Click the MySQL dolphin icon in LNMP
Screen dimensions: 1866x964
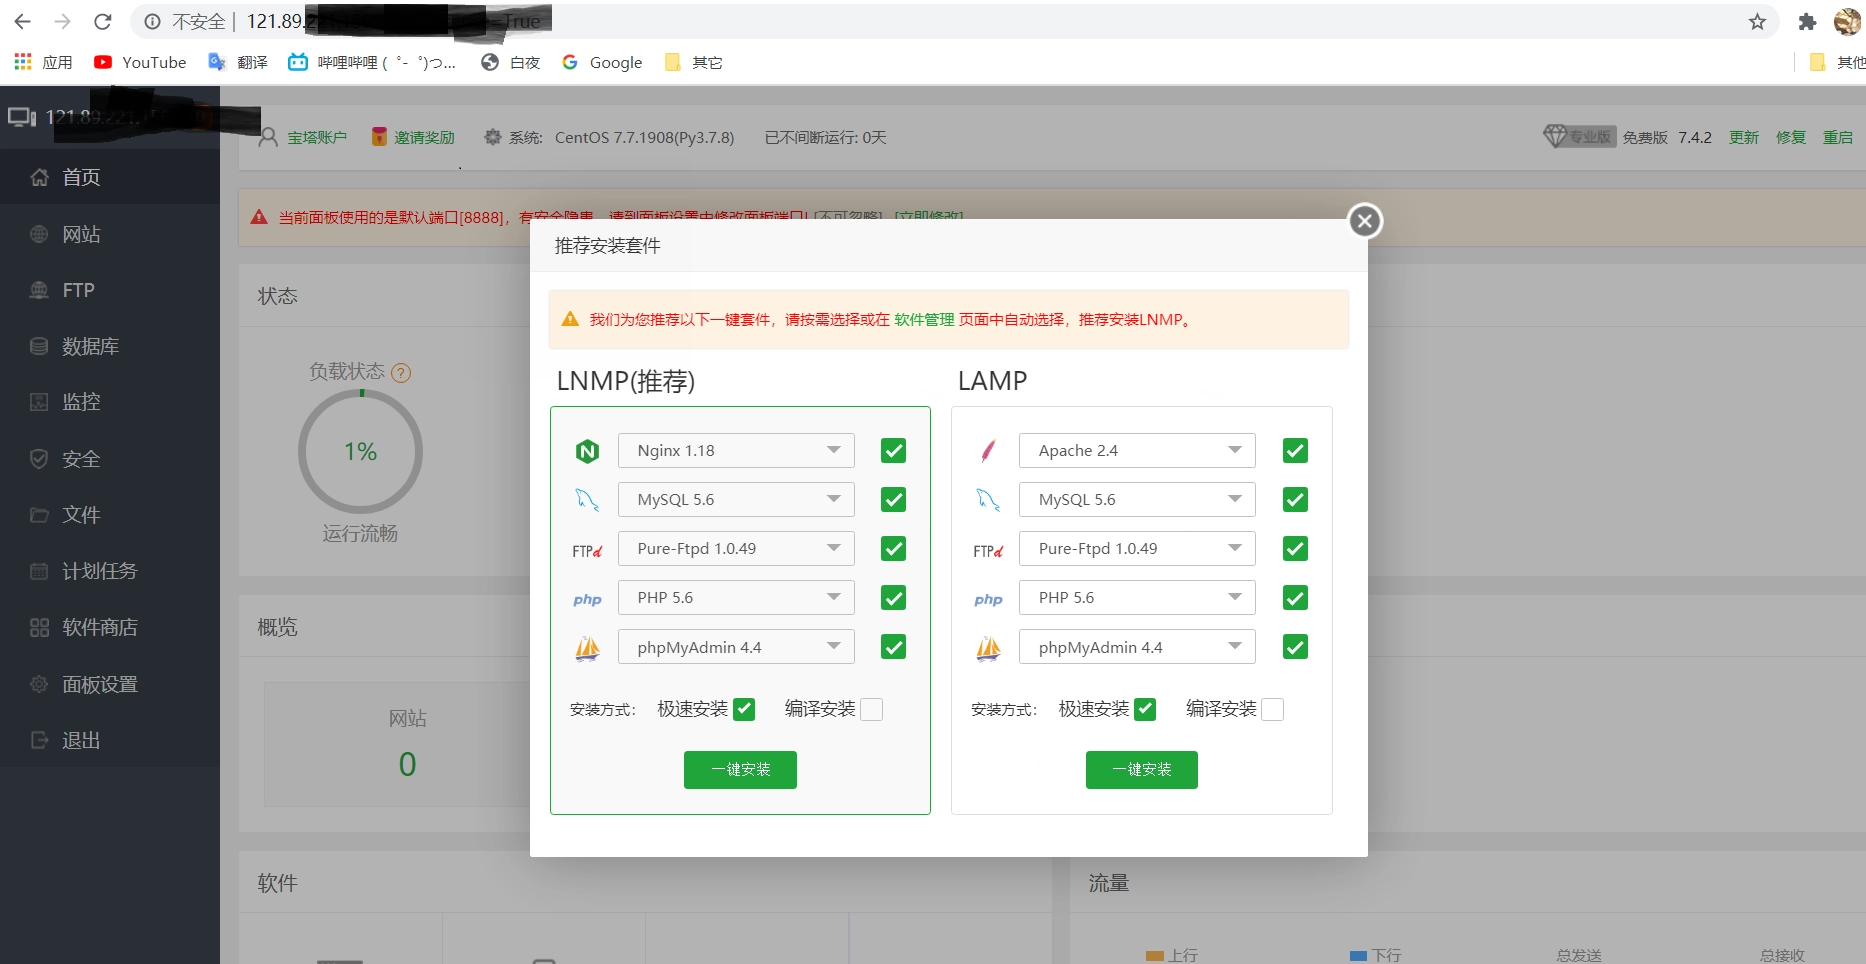pos(587,500)
